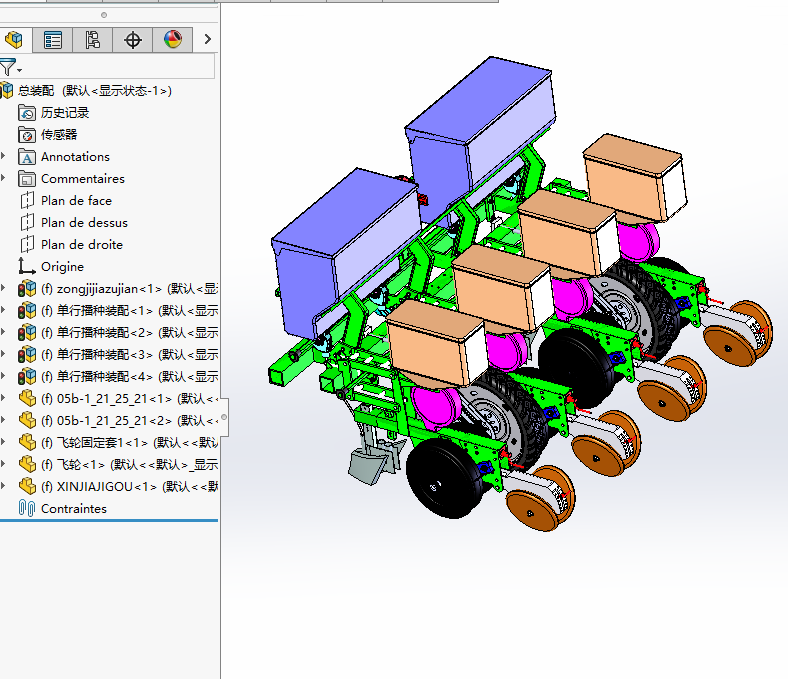
Task: Click the Plan de face plane icon
Action: click(x=27, y=201)
